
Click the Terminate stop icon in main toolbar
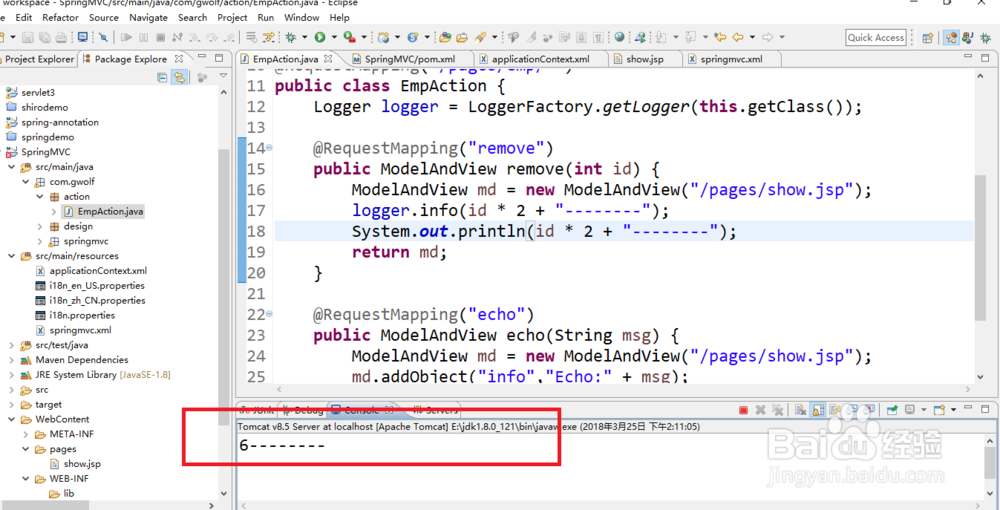(161, 37)
